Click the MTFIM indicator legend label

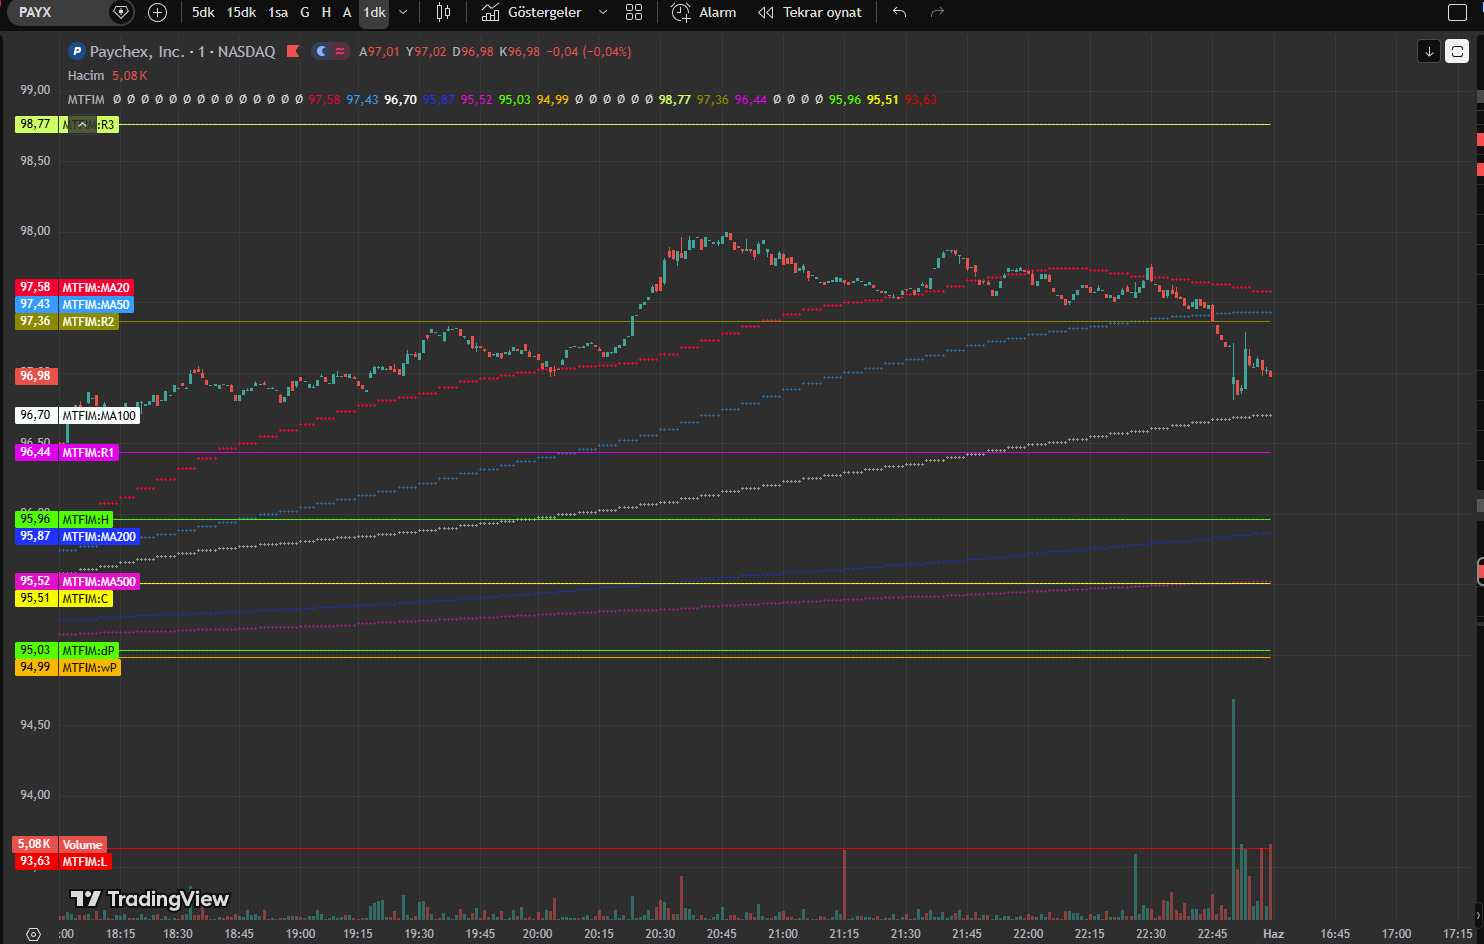tap(86, 100)
